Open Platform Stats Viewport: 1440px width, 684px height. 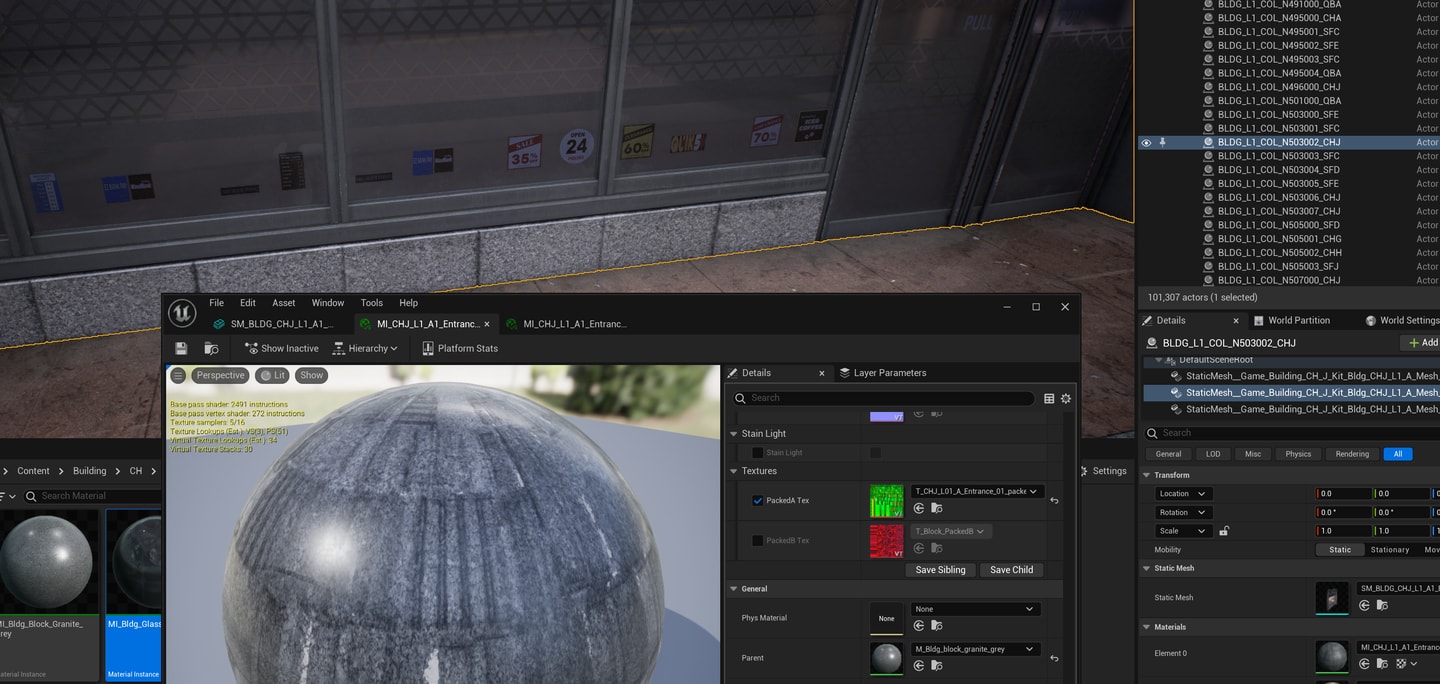click(460, 348)
